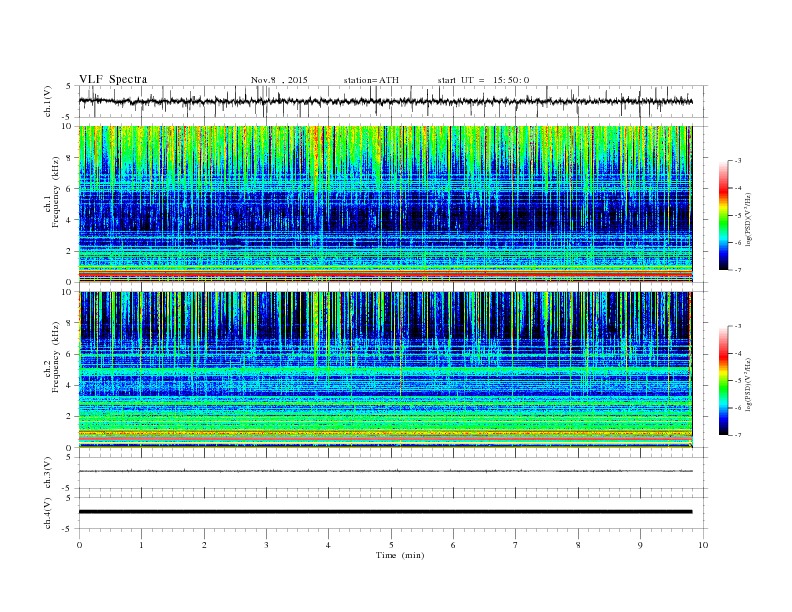Click the ch.1 colorbar log(PSD) label

pos(749,219)
